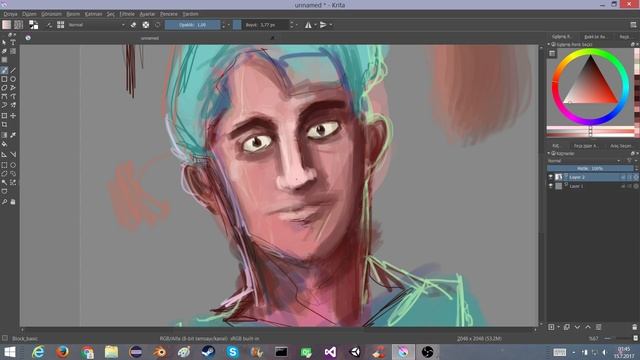Collapse the Layers docker
This screenshot has width=640, height=360.
coord(549,153)
